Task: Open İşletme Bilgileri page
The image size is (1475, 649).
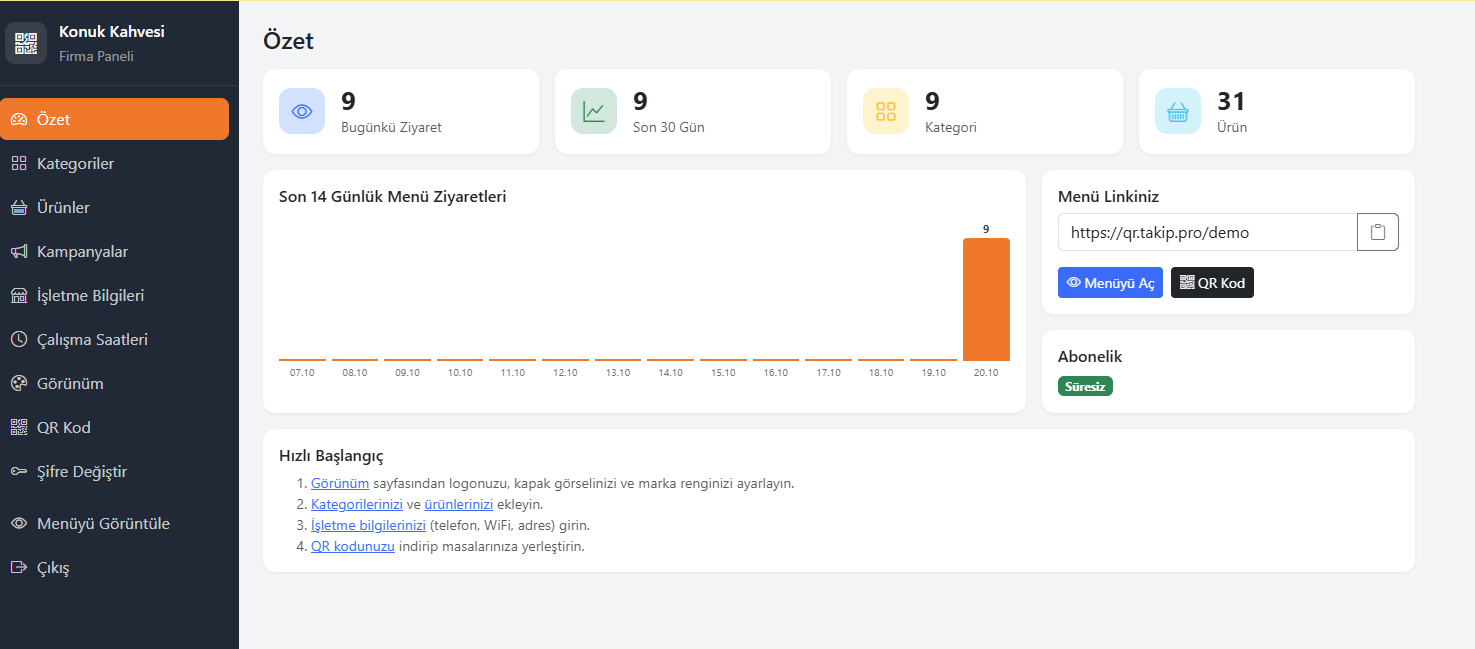Action: [114, 295]
